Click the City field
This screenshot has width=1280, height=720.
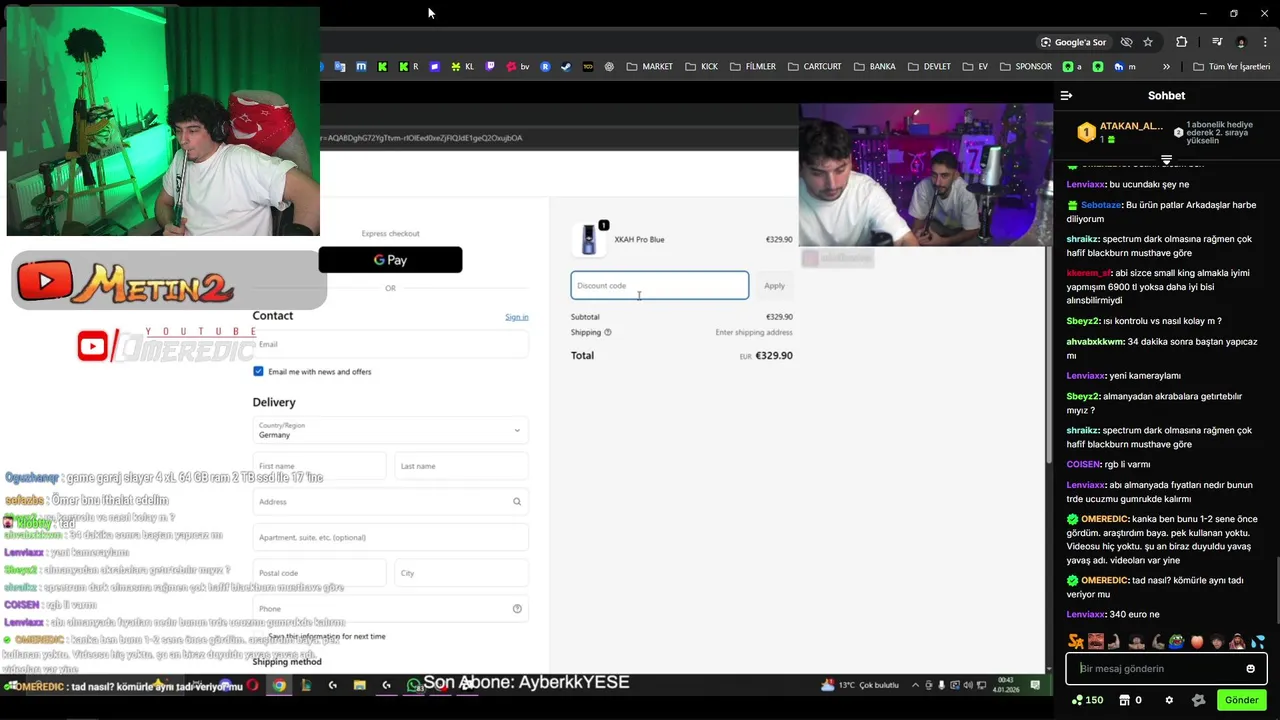[461, 573]
